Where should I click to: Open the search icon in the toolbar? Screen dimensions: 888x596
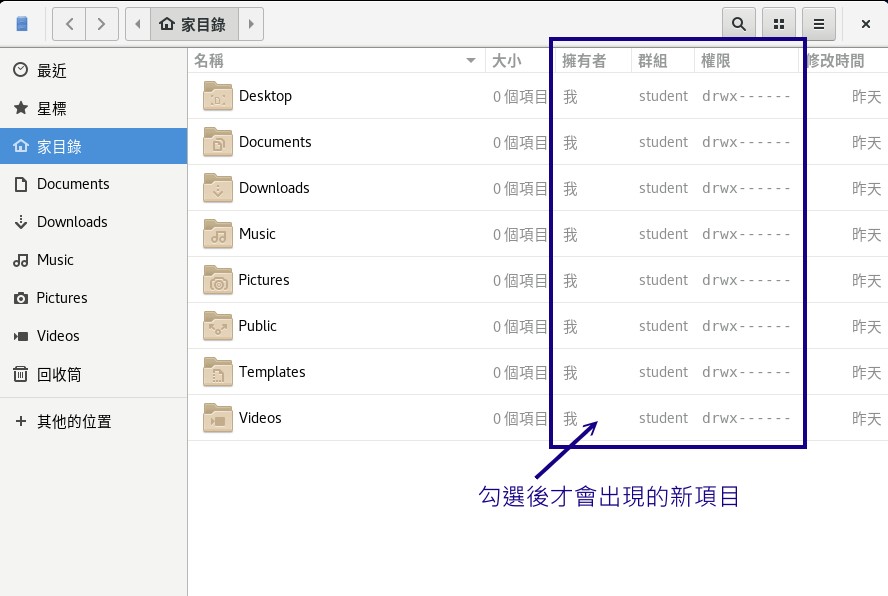[x=740, y=23]
